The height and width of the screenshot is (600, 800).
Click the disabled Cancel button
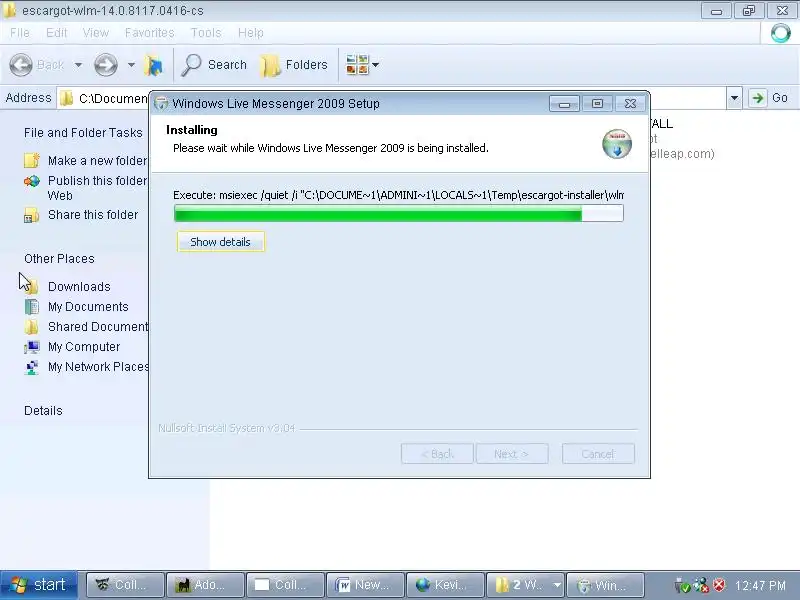(x=598, y=454)
